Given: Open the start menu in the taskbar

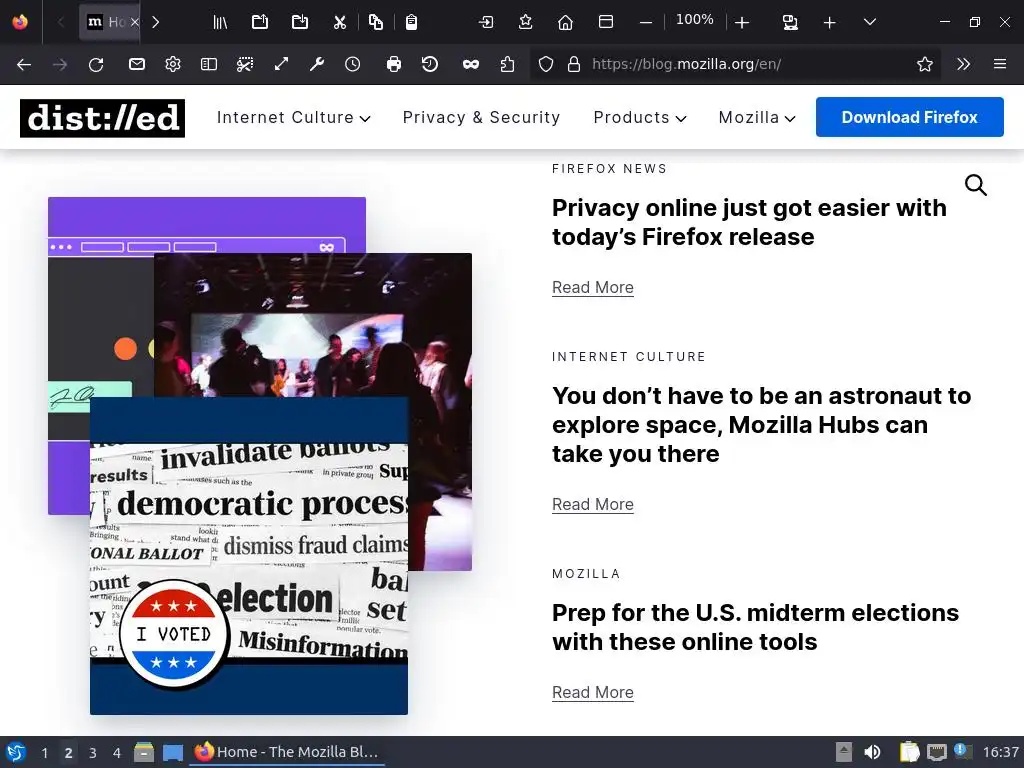Looking at the screenshot, I should 16,752.
